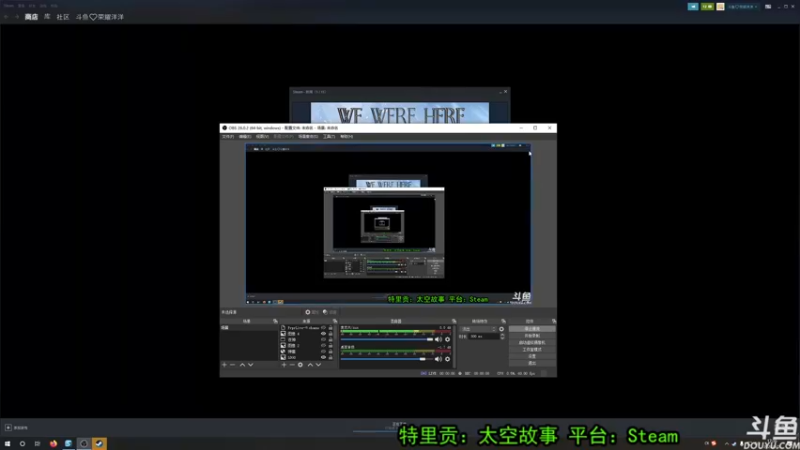Open the 淡出 transition type dropdown
Image resolution: width=800 pixels, height=450 pixels.
pos(478,329)
